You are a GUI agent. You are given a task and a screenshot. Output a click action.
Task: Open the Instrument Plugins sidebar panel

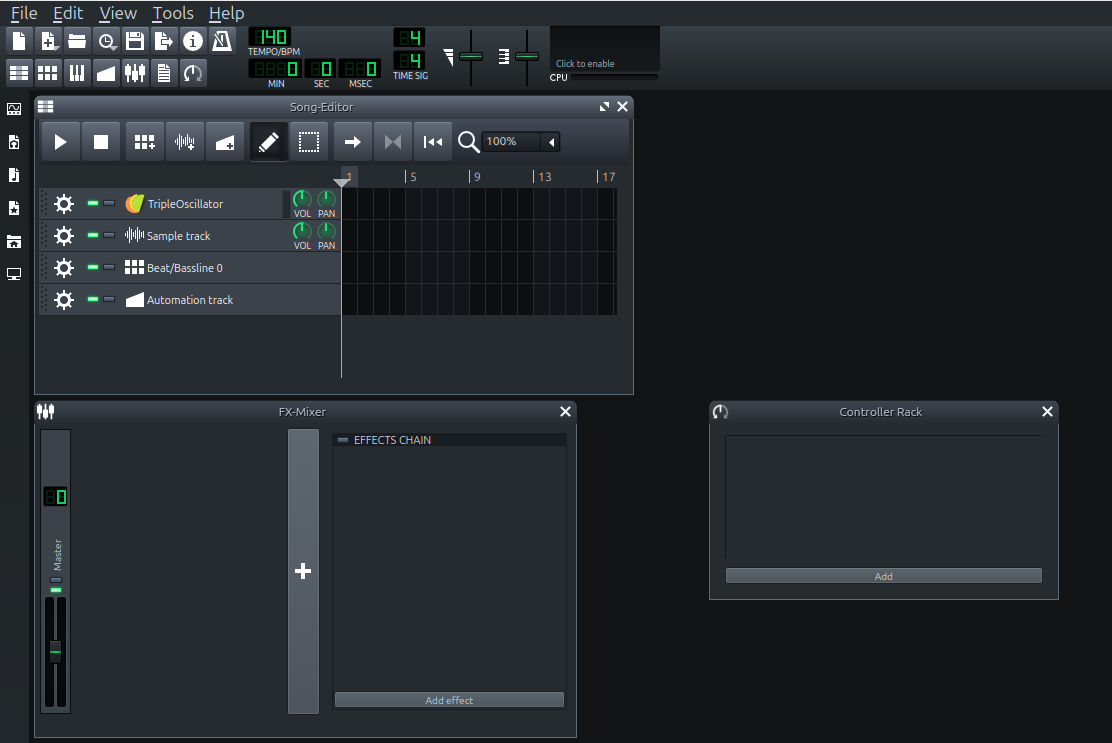coord(14,109)
